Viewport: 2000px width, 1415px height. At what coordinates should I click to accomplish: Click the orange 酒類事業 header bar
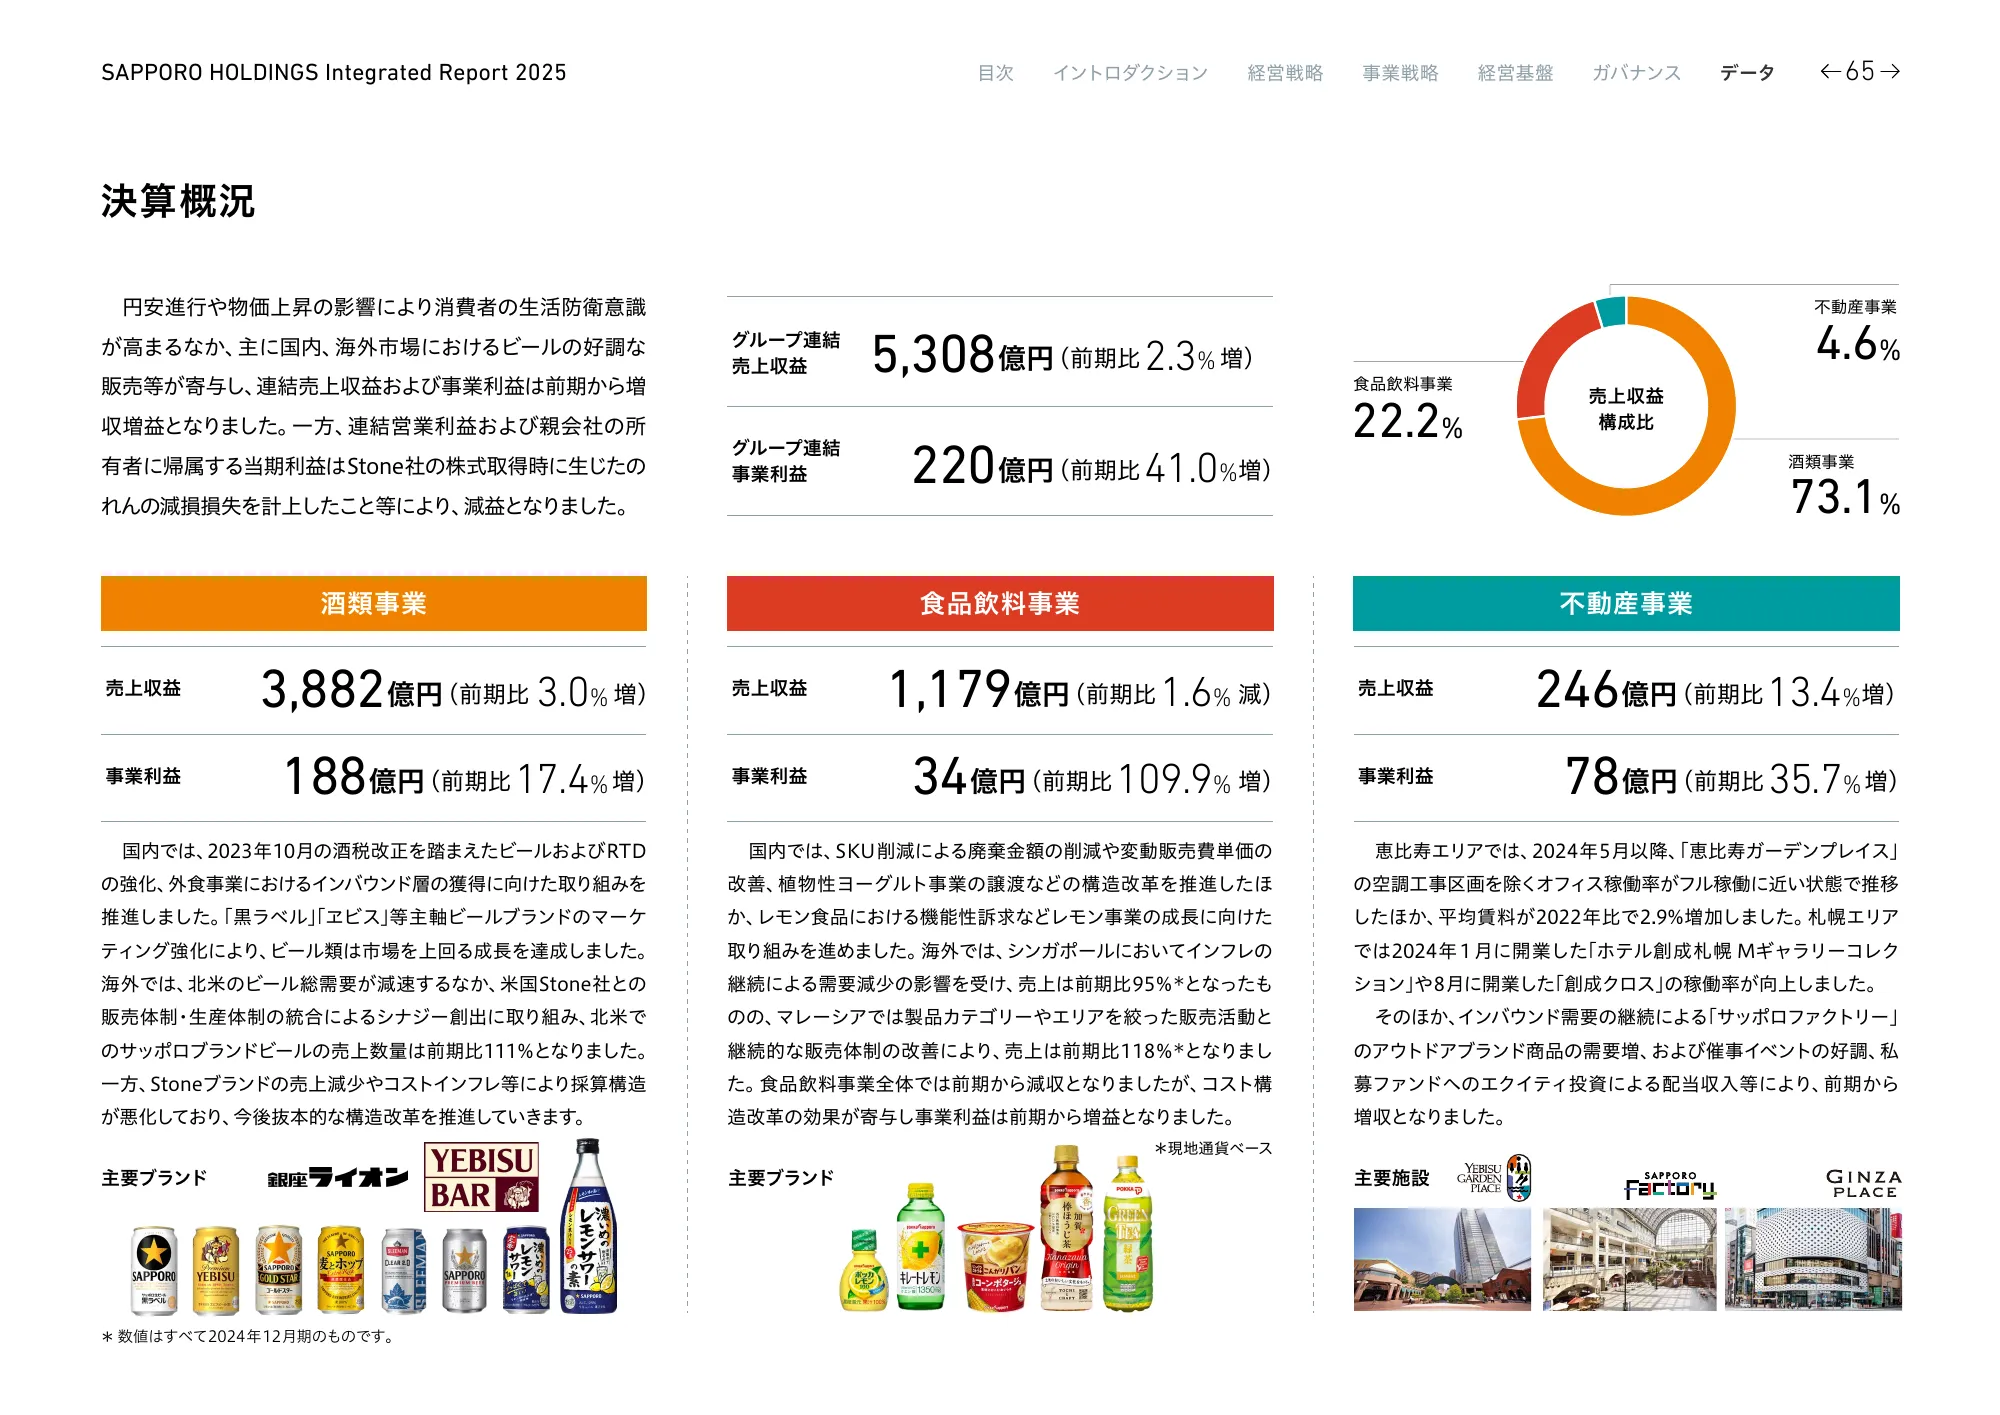(x=373, y=603)
